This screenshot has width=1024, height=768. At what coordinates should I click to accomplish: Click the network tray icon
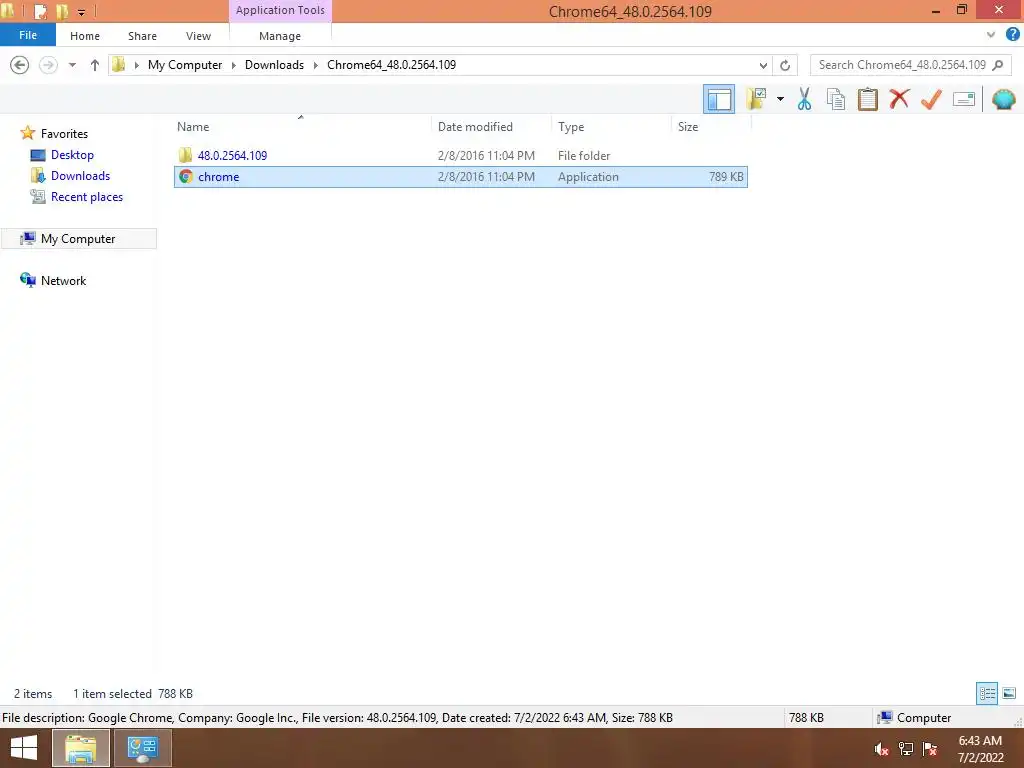906,749
